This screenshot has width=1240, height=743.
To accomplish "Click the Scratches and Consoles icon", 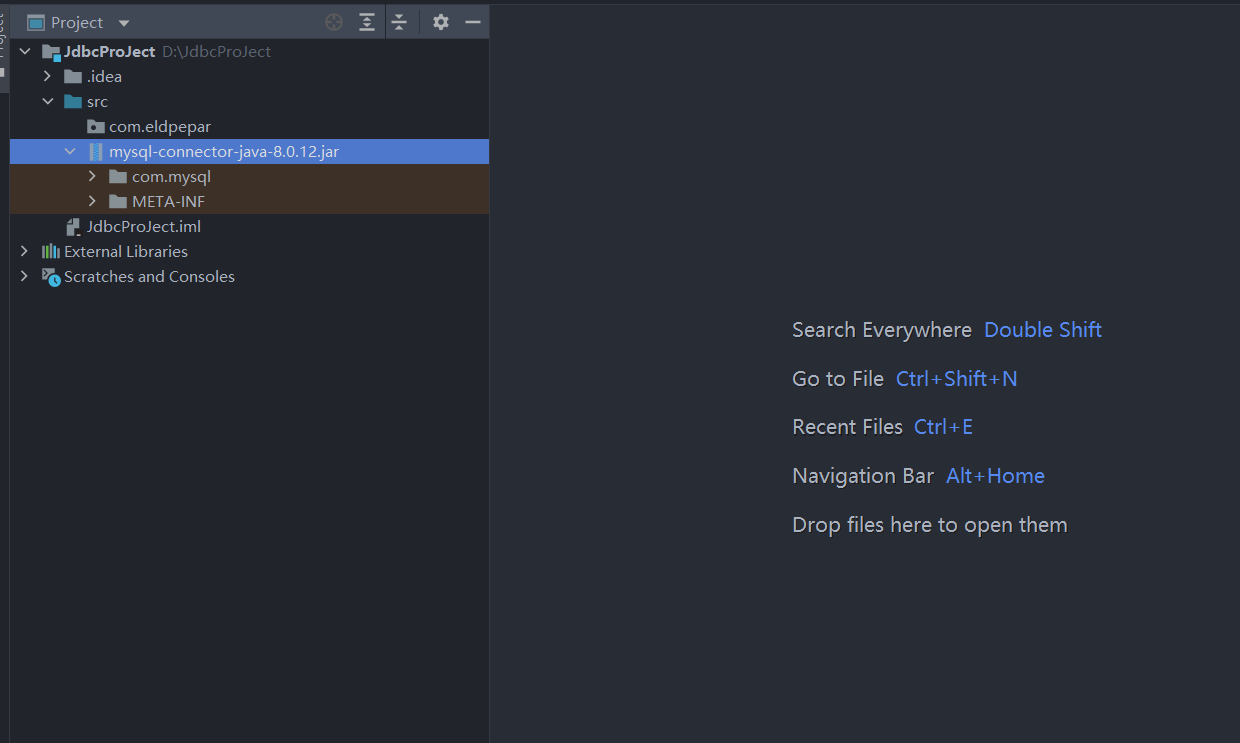I will coord(51,277).
